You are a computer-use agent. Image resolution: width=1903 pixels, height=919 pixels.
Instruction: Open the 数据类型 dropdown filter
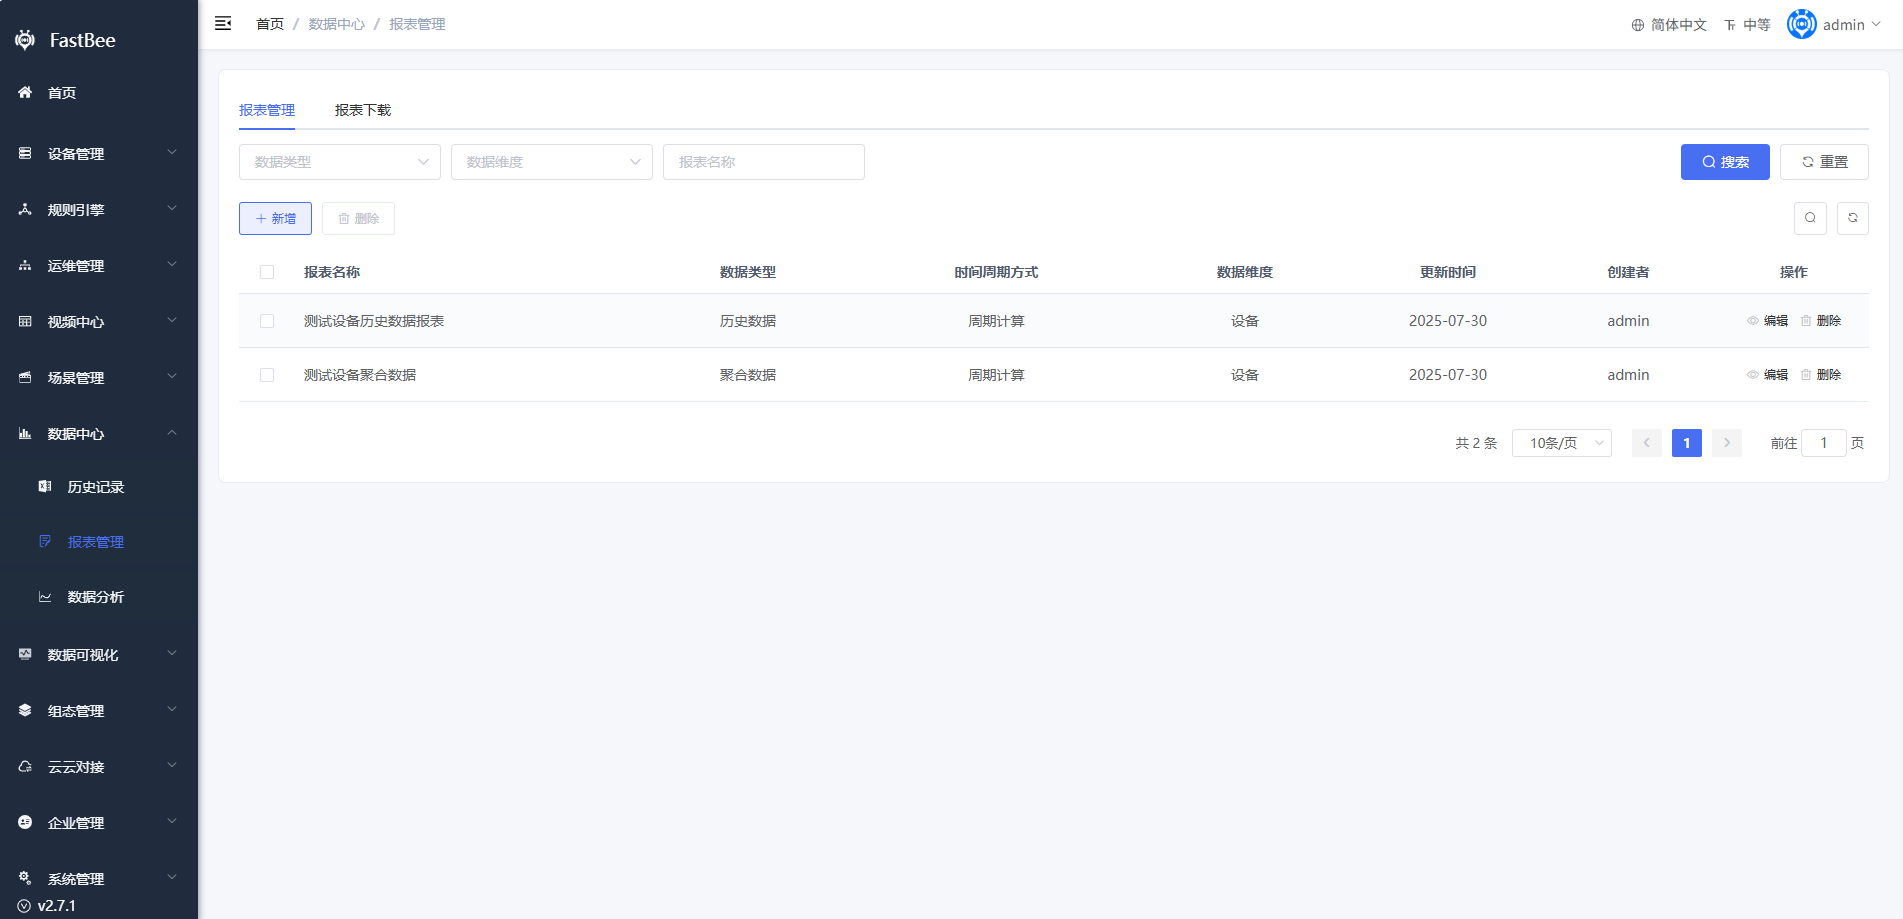coord(339,162)
